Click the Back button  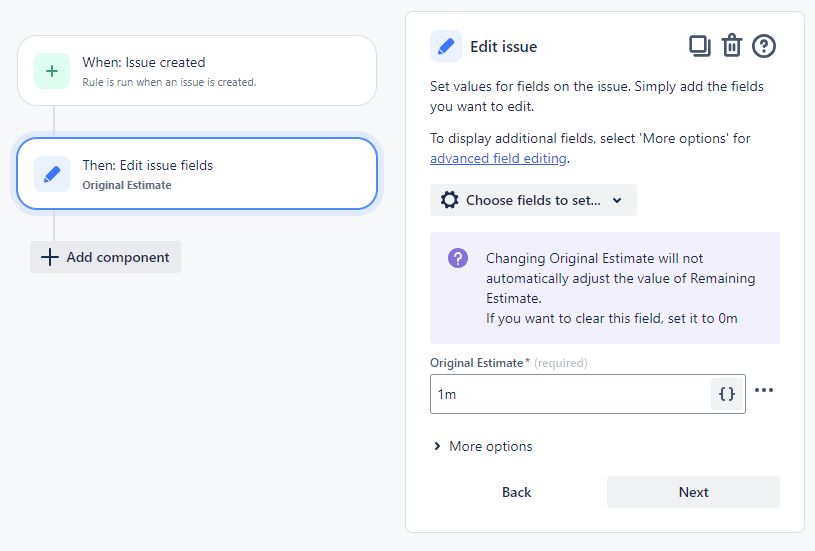click(x=517, y=492)
